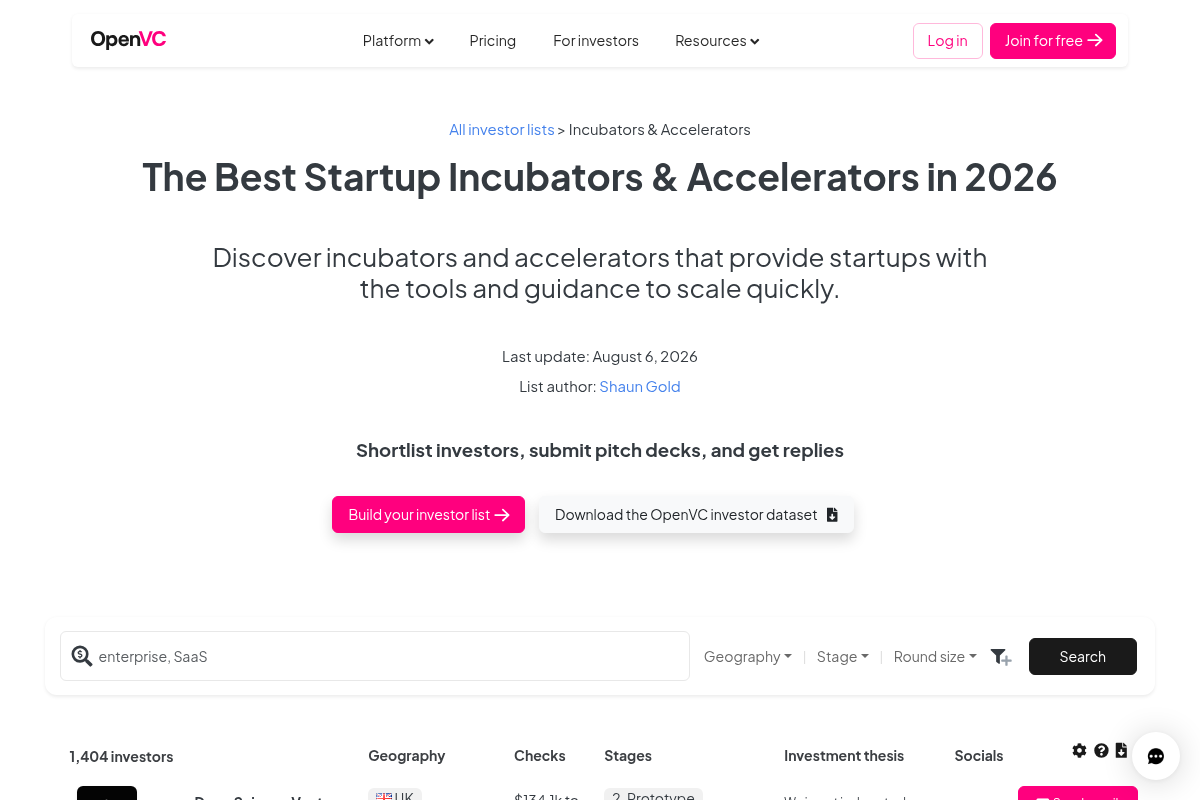The image size is (1200, 800).
Task: Click the help question mark icon
Action: tap(1101, 750)
